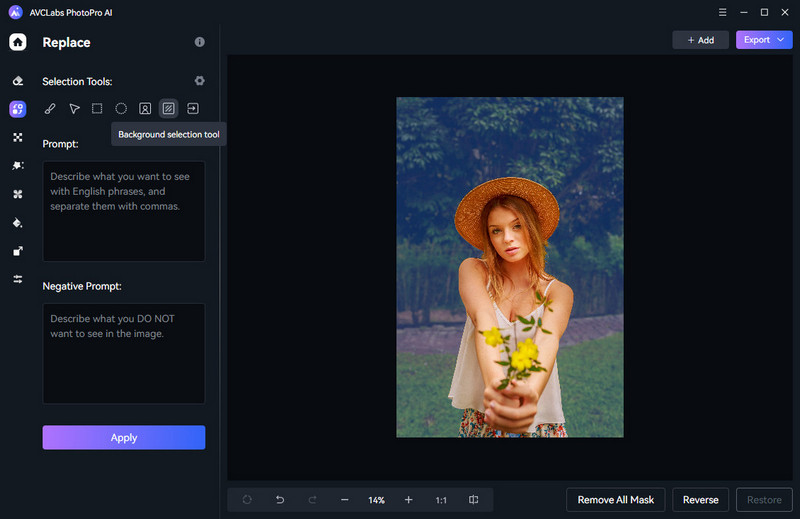
Task: Select the Eraser tool in the sidebar
Action: (18, 81)
